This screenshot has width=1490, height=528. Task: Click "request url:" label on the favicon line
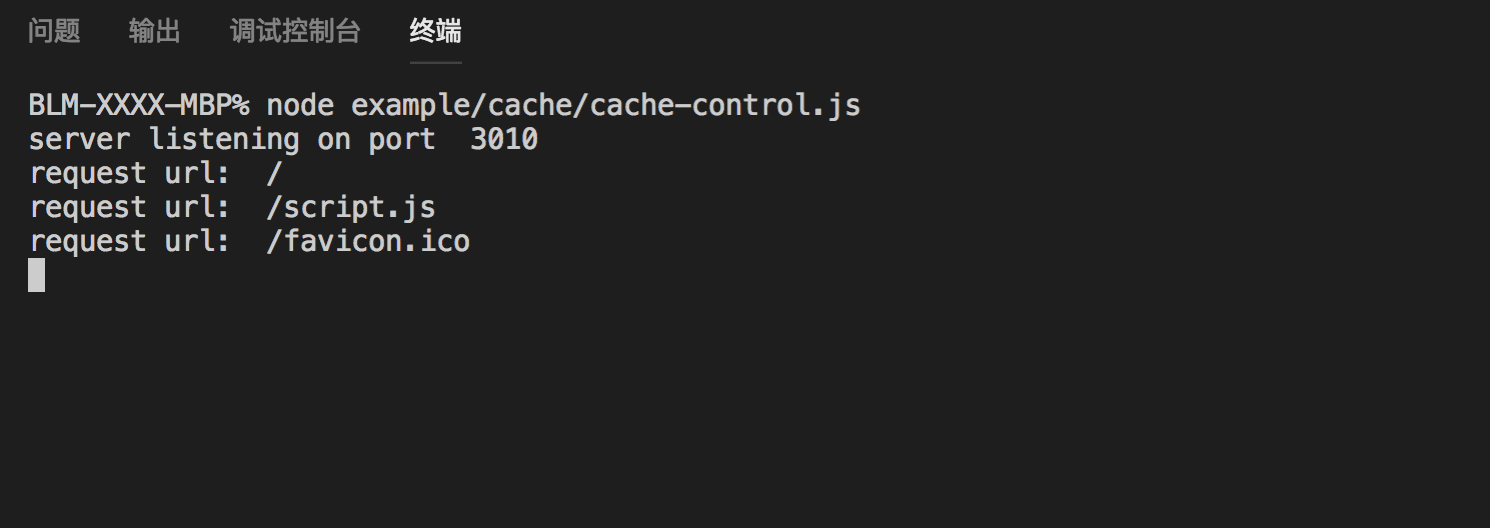tap(130, 241)
